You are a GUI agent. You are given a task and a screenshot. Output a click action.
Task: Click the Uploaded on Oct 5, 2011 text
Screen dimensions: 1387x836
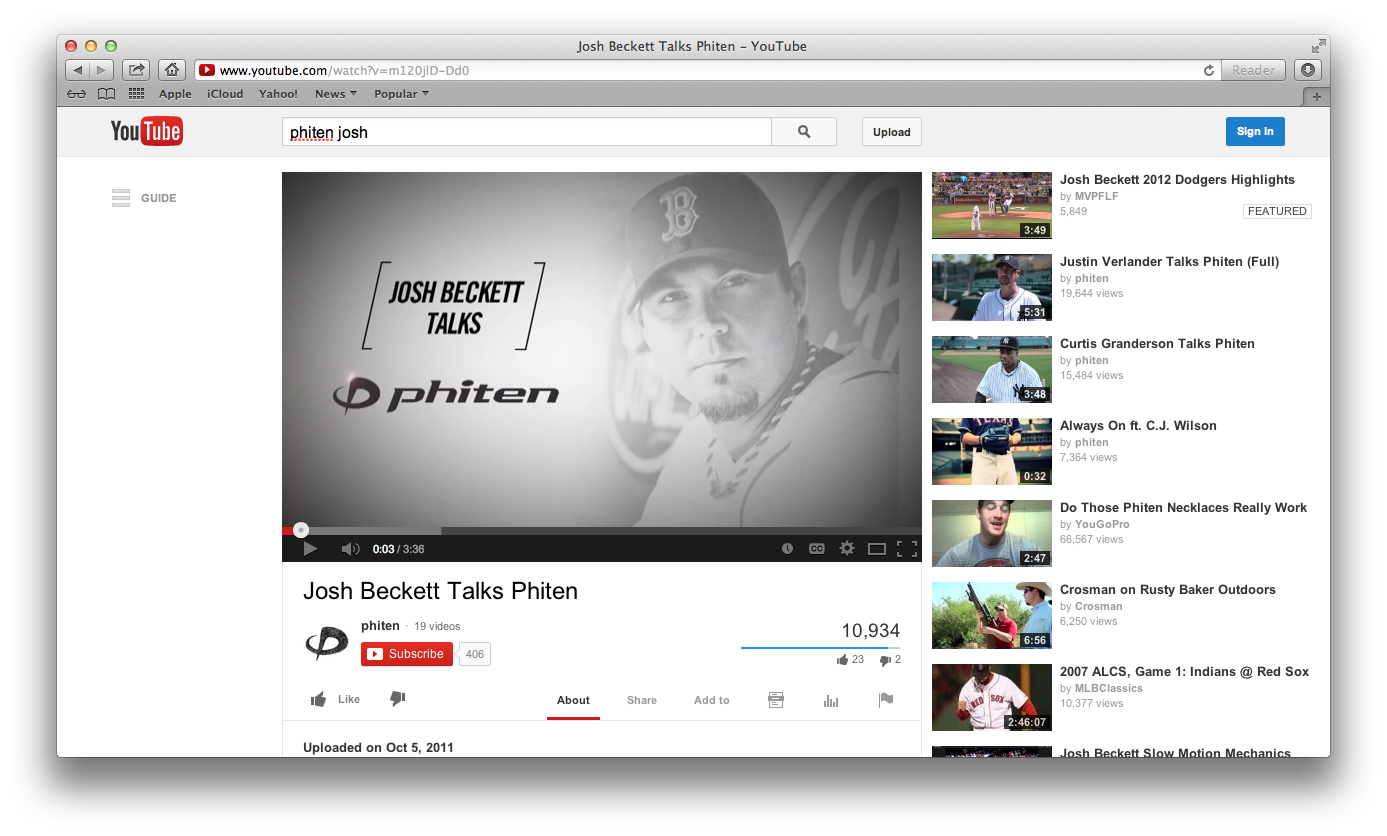378,747
